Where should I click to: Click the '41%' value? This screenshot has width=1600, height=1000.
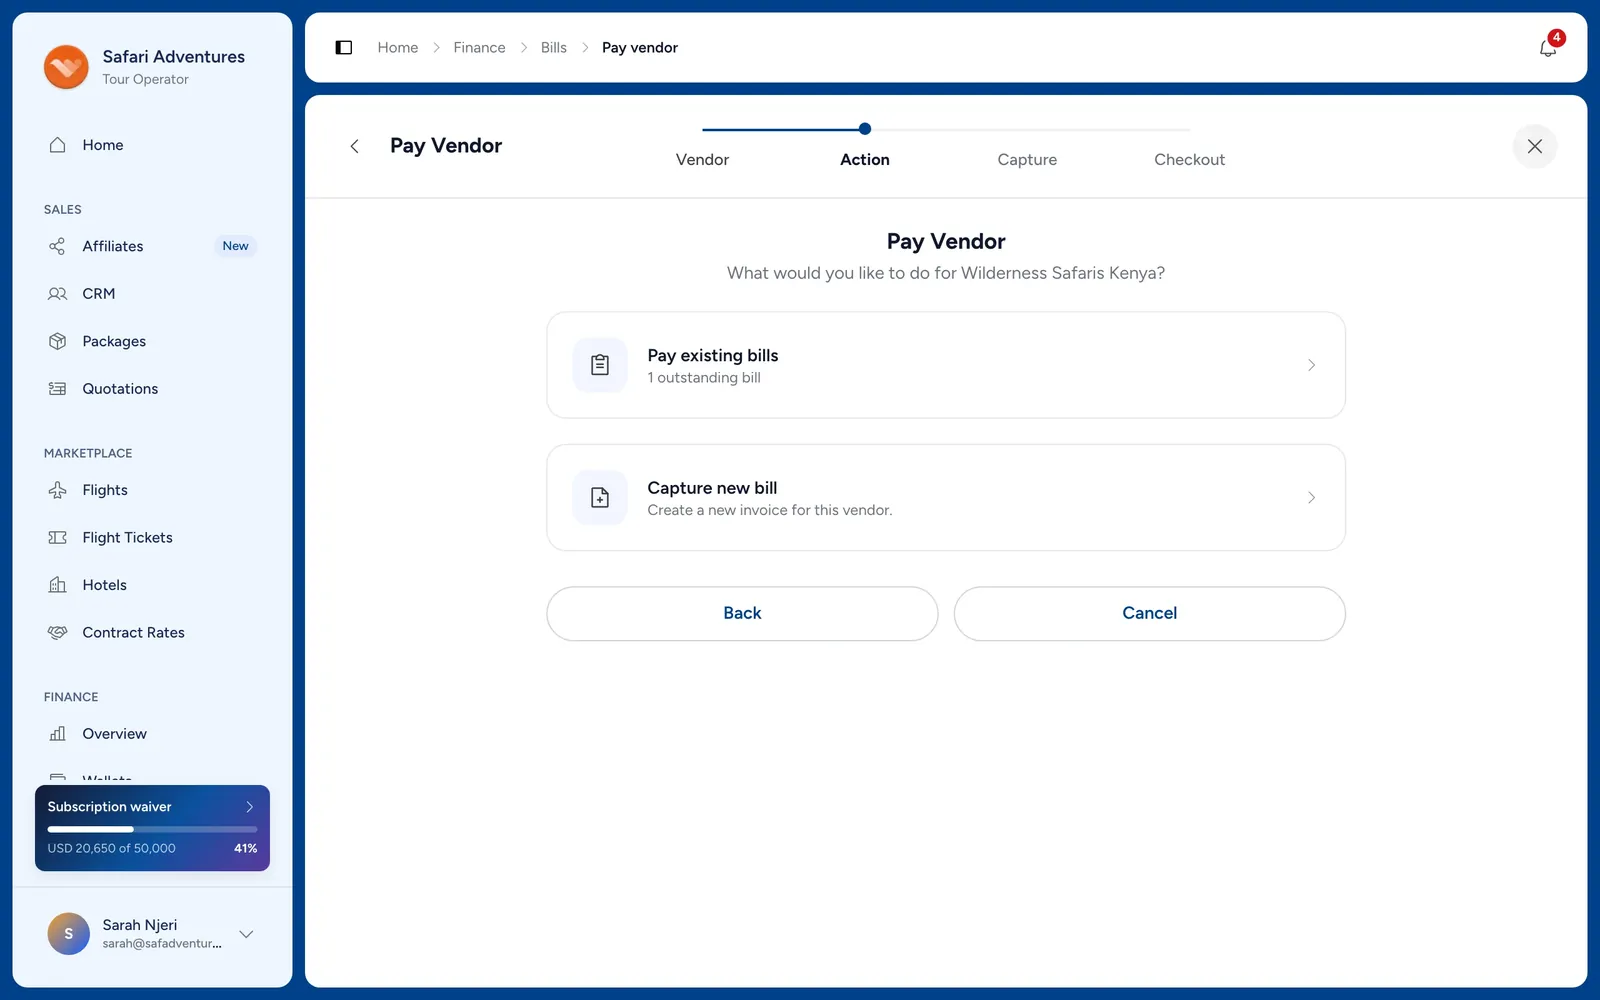[x=246, y=848]
